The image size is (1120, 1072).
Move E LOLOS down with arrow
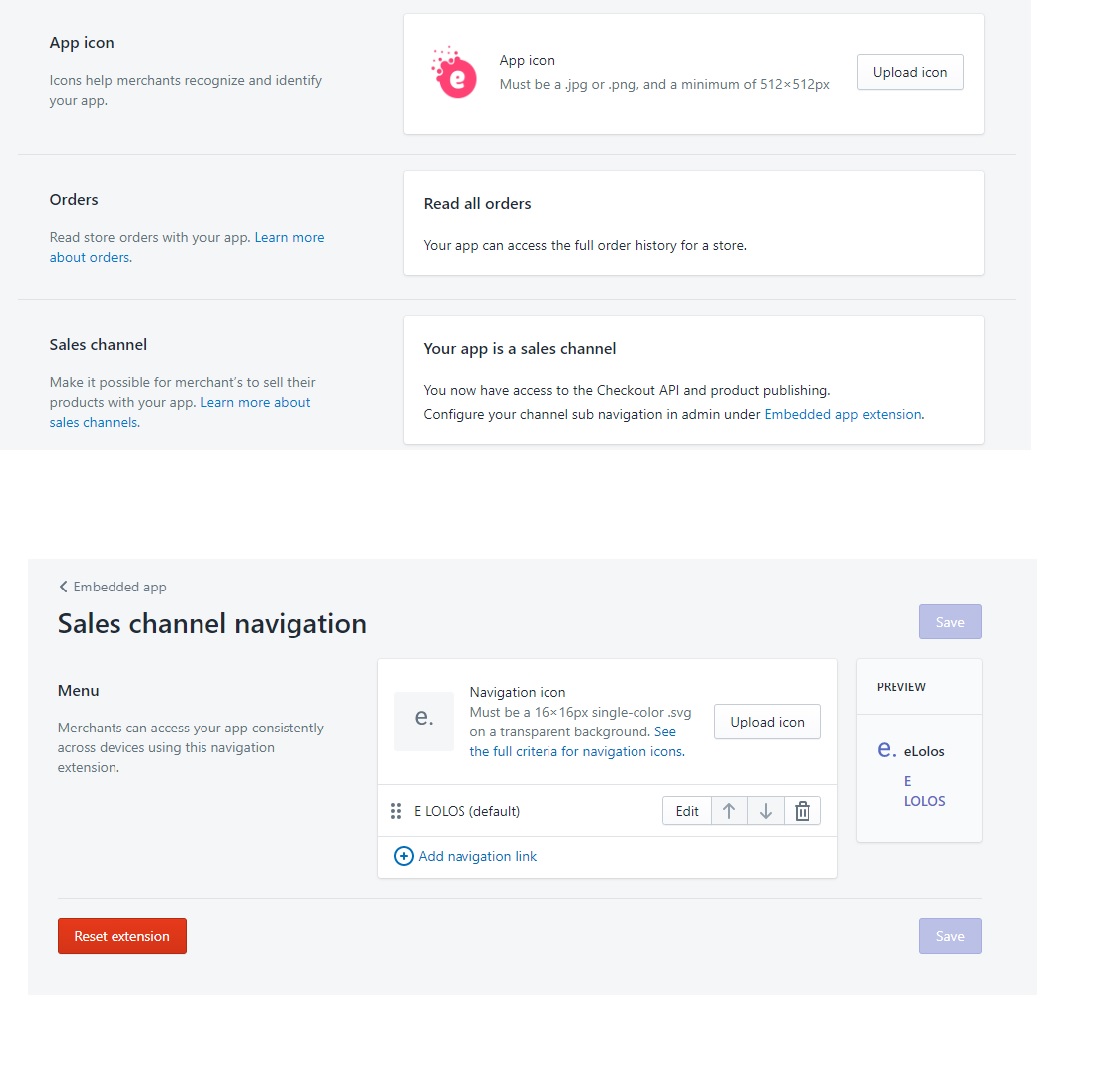click(x=766, y=811)
